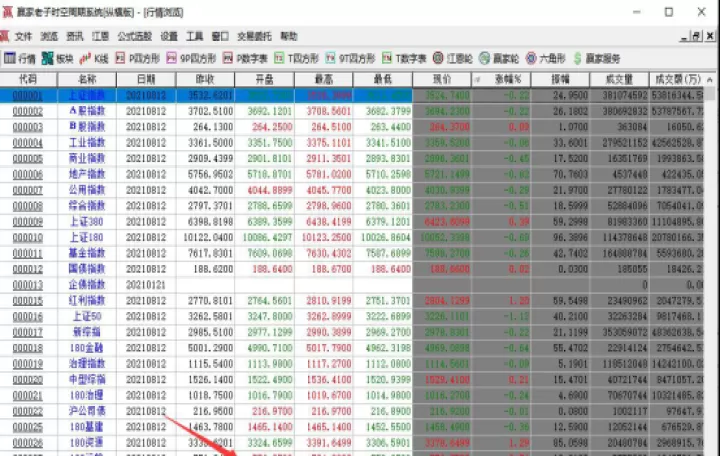Open the 行情 quotes toolbar icon
Image resolution: width=720 pixels, height=456 pixels.
pos(19,58)
